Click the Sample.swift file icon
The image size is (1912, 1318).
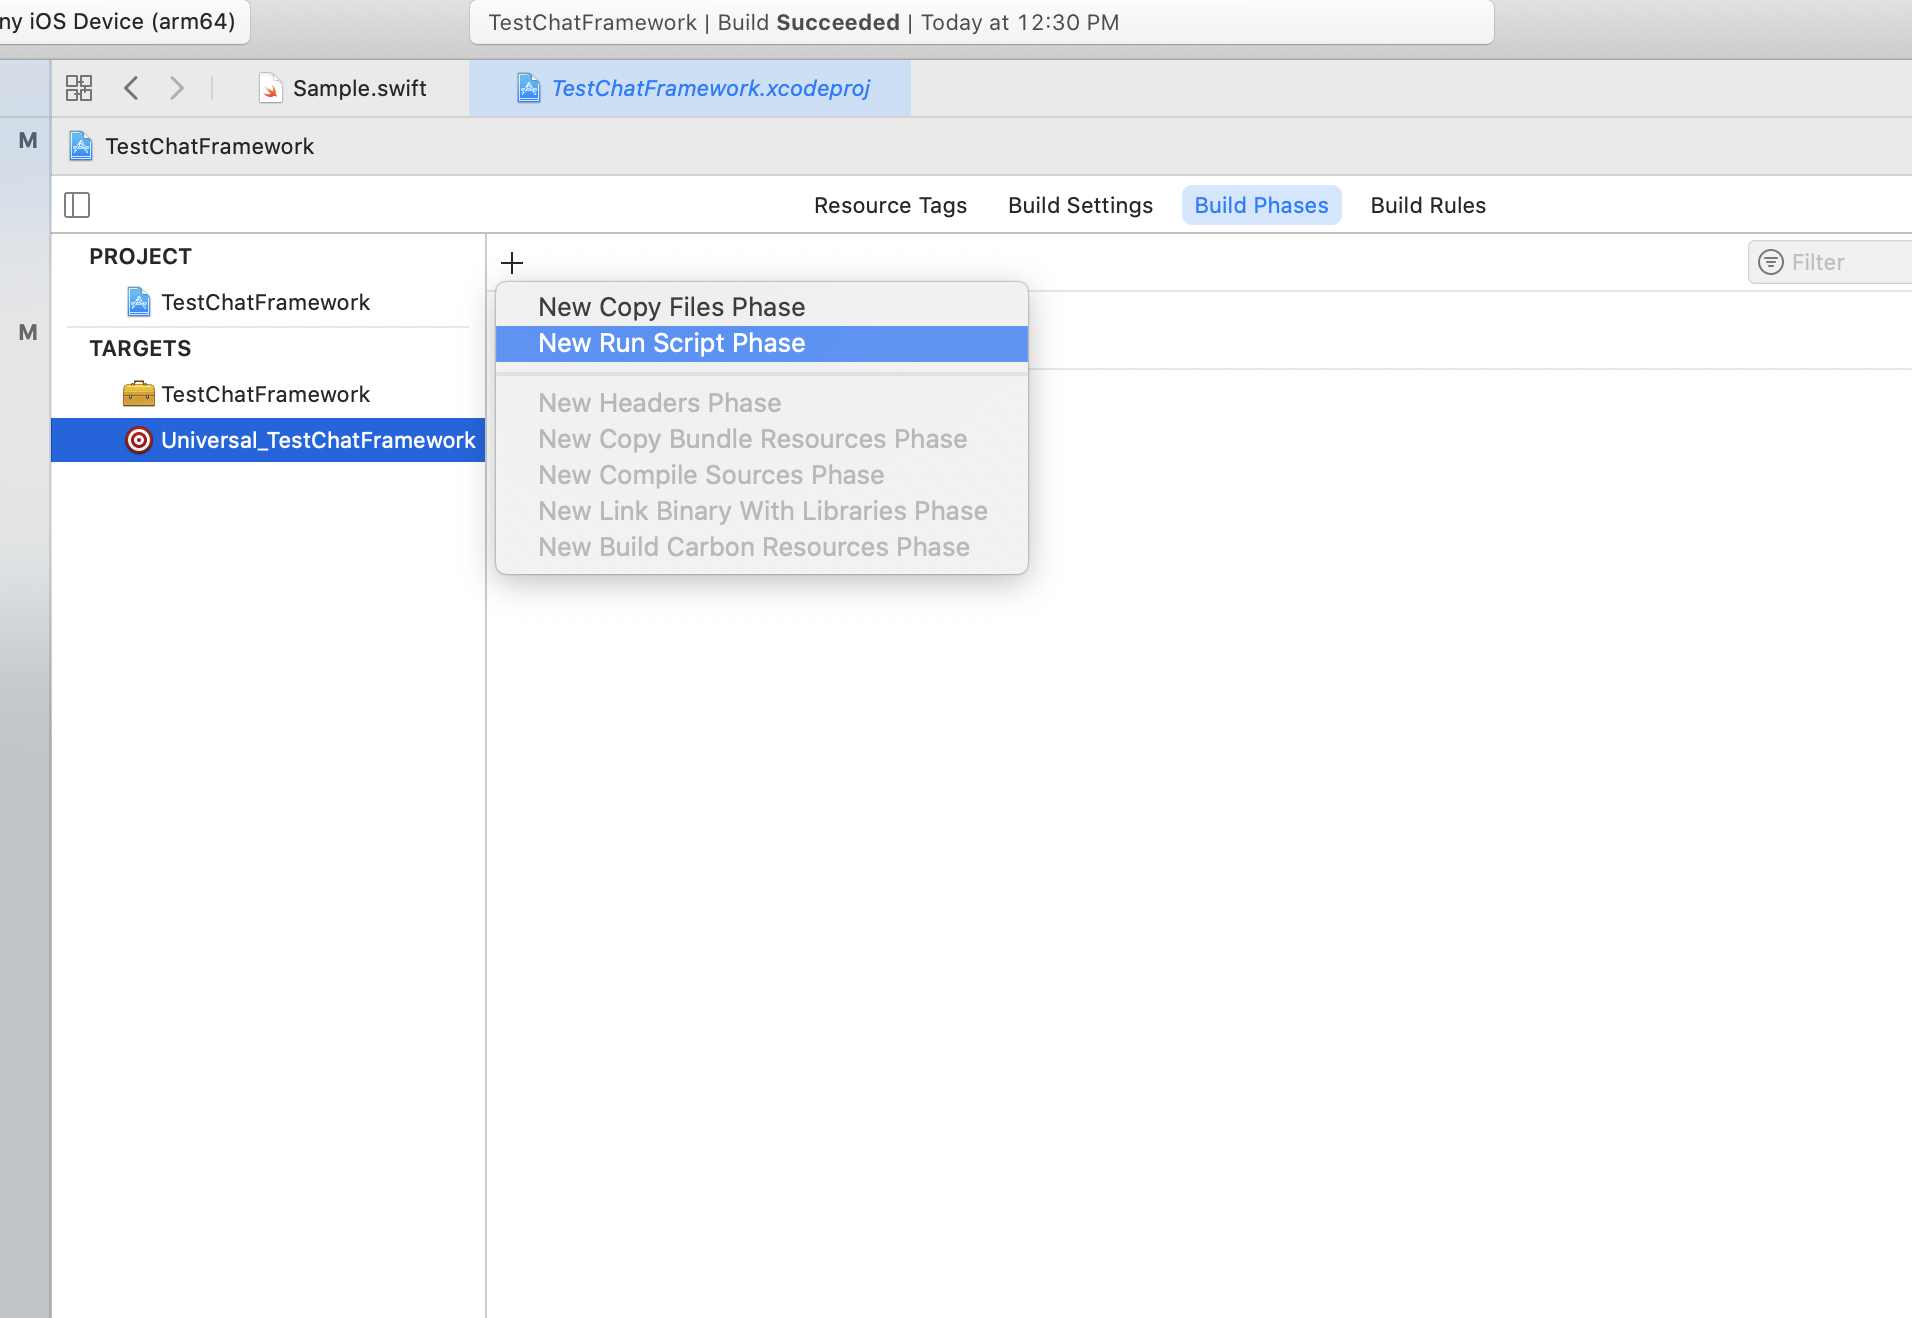coord(270,88)
